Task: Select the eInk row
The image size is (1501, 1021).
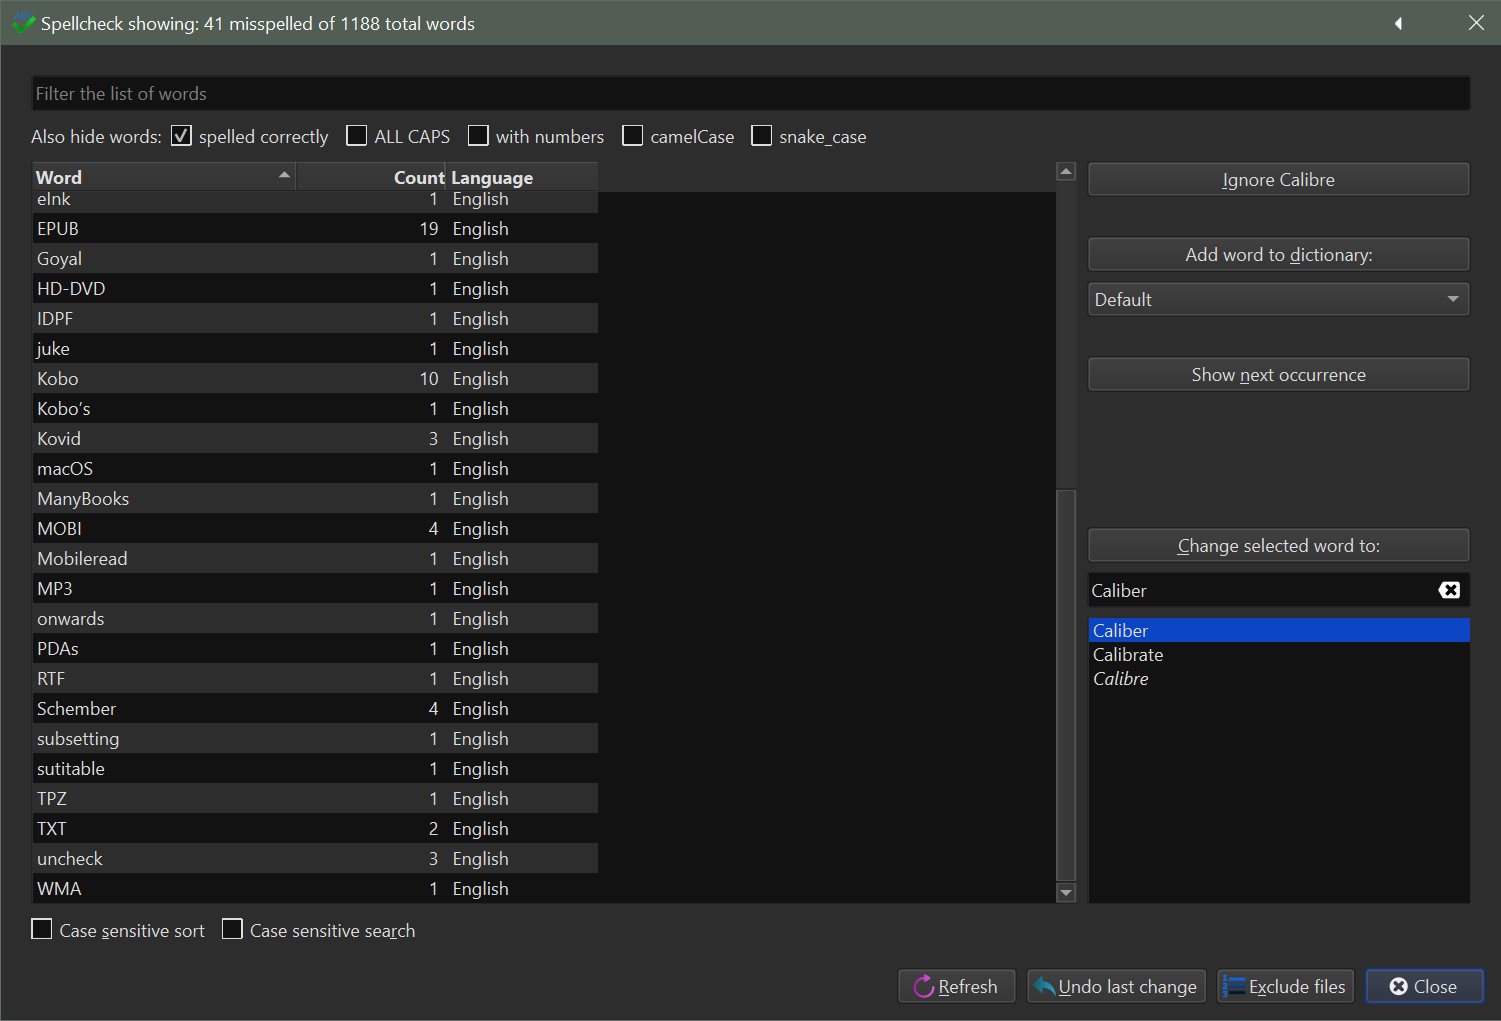Action: [315, 201]
